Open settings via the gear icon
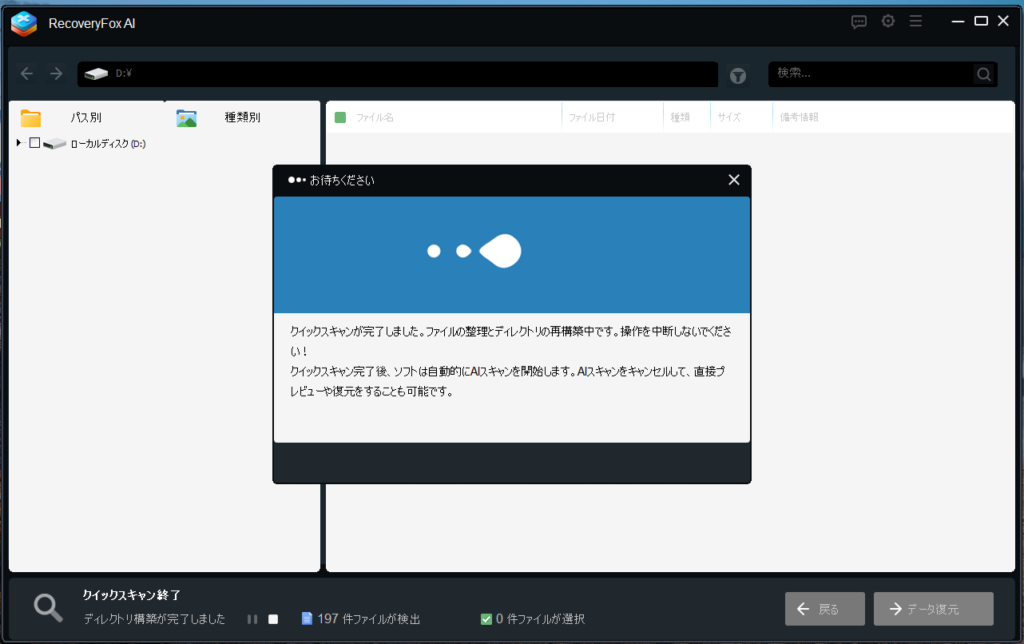The height and width of the screenshot is (644, 1024). pos(887,21)
